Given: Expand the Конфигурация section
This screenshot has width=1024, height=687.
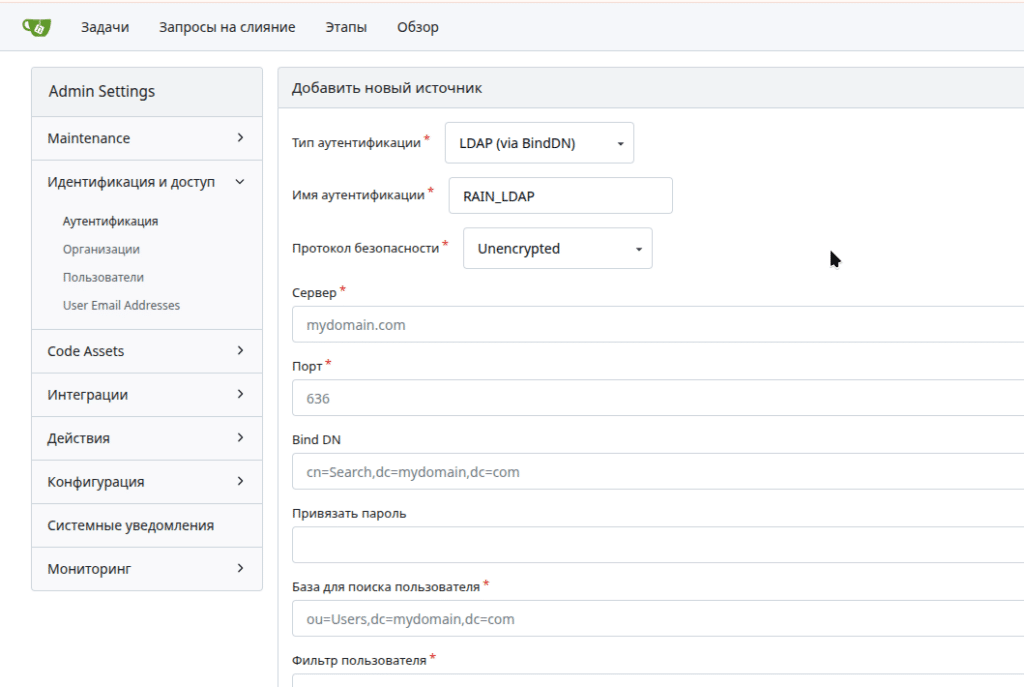Looking at the screenshot, I should pos(146,481).
